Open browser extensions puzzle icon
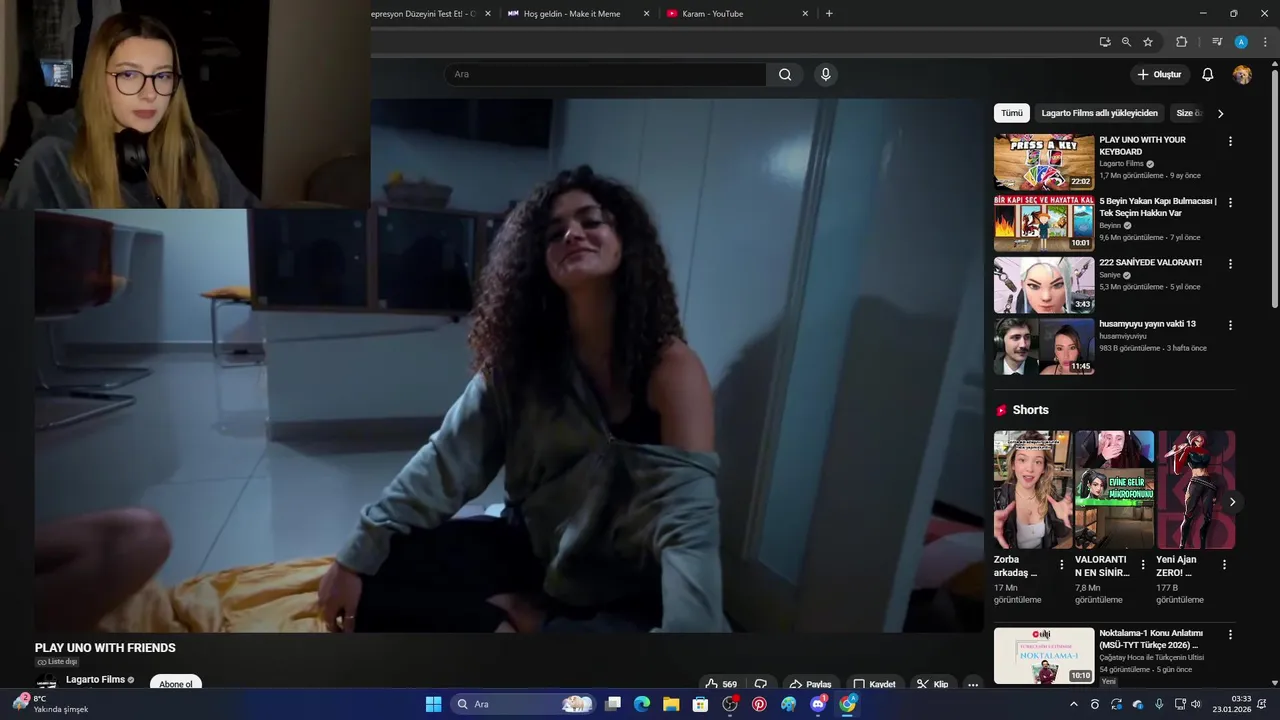This screenshot has height=720, width=1280. point(1181,42)
